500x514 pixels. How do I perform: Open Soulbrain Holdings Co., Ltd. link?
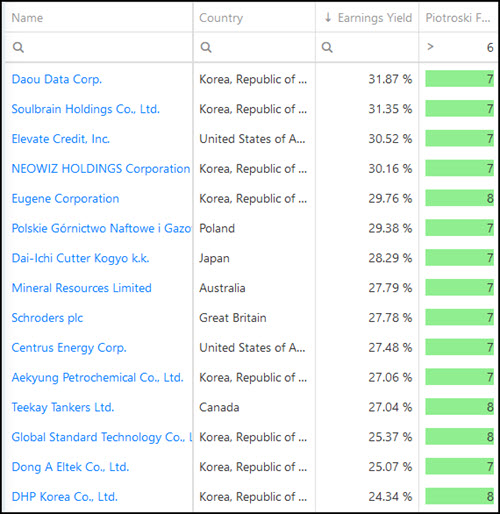coord(86,109)
